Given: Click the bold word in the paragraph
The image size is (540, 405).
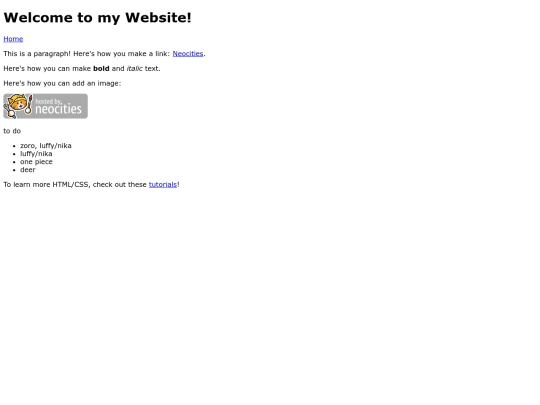Looking at the screenshot, I should [101, 69].
